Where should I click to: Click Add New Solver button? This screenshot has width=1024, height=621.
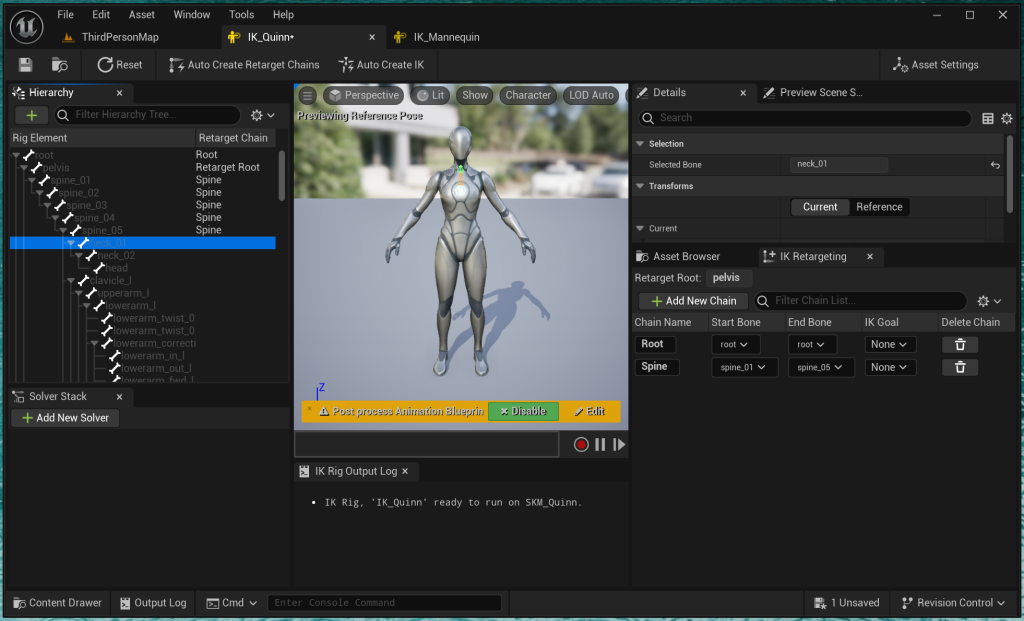[x=65, y=418]
